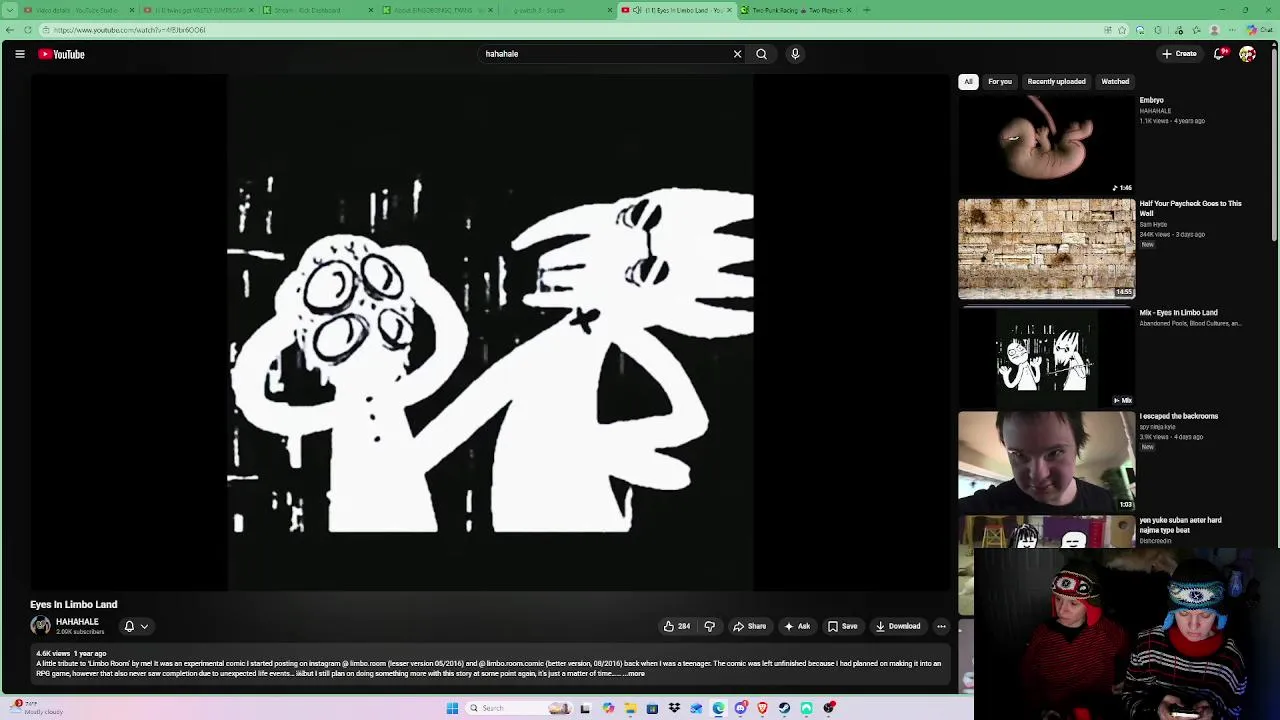Open the Half Your Paycheck wall thumbnail

tap(1047, 249)
